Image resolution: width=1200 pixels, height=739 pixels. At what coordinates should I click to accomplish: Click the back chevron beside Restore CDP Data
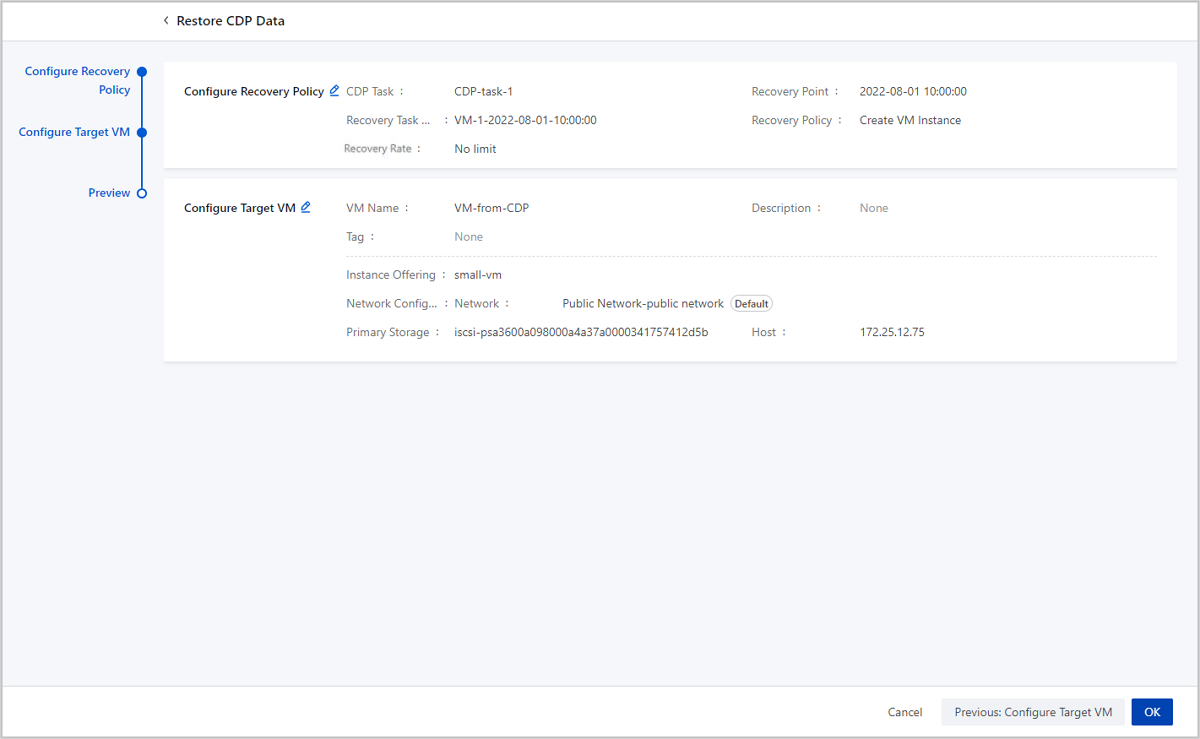[x=166, y=21]
